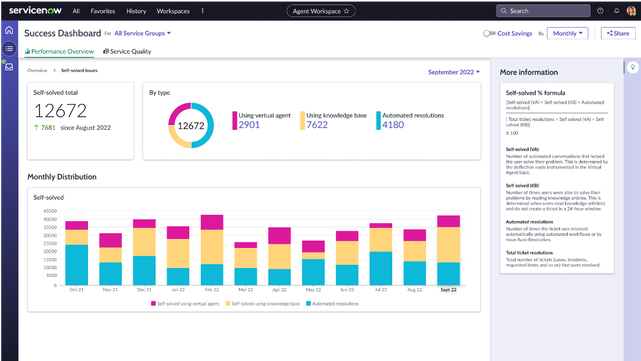Open the Favorites menu
641x361 pixels.
point(103,11)
